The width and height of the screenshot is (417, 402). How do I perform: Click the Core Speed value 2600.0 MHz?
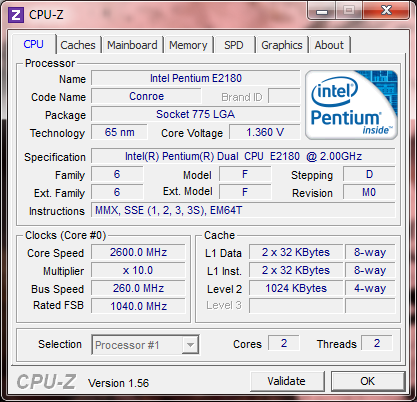coord(138,252)
